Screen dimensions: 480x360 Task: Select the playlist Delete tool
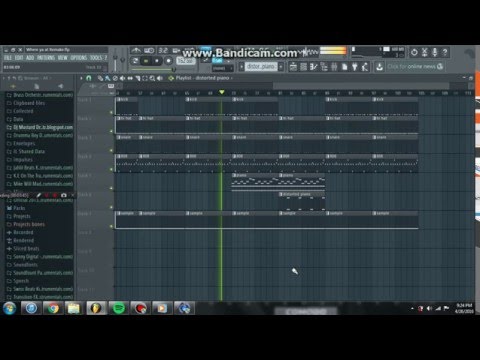tap(115, 78)
